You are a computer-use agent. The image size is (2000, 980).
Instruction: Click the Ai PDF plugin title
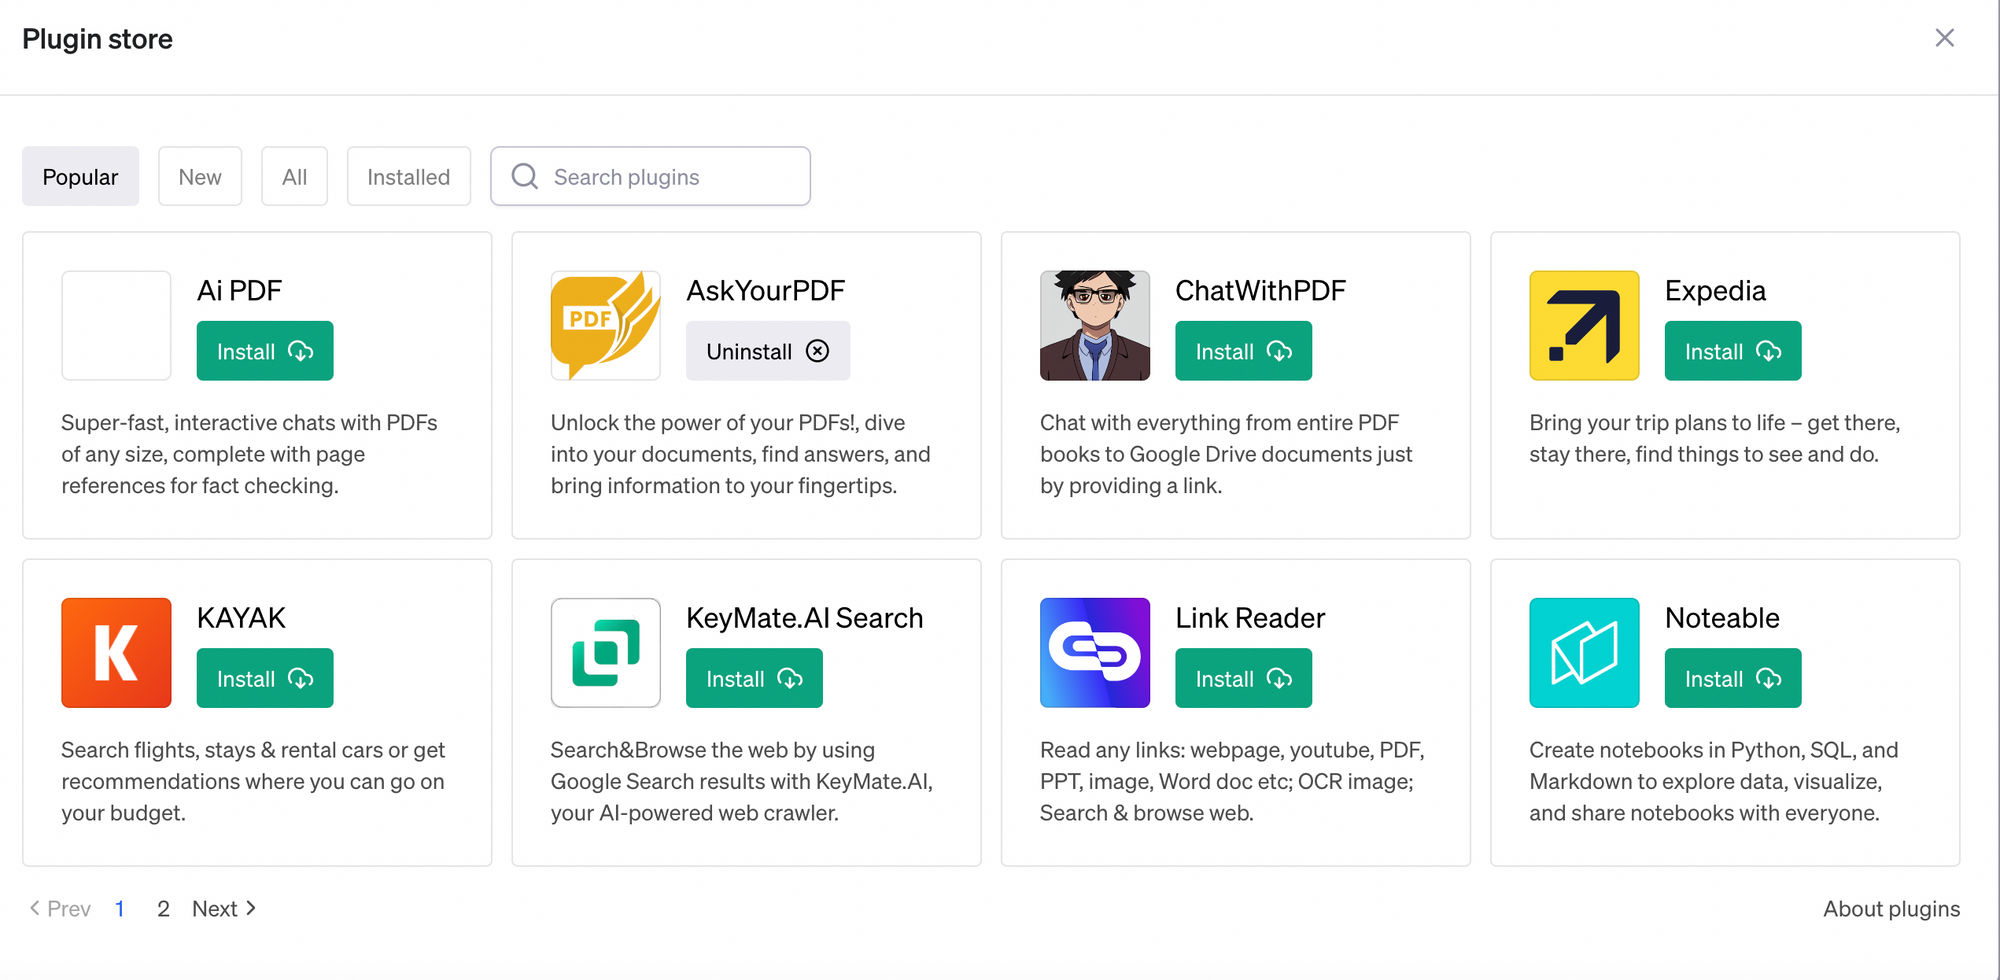click(x=239, y=290)
